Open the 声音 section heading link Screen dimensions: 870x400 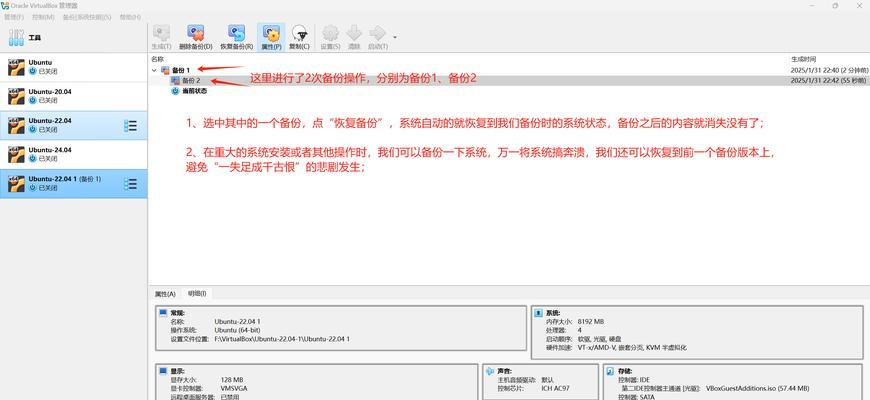pos(504,371)
